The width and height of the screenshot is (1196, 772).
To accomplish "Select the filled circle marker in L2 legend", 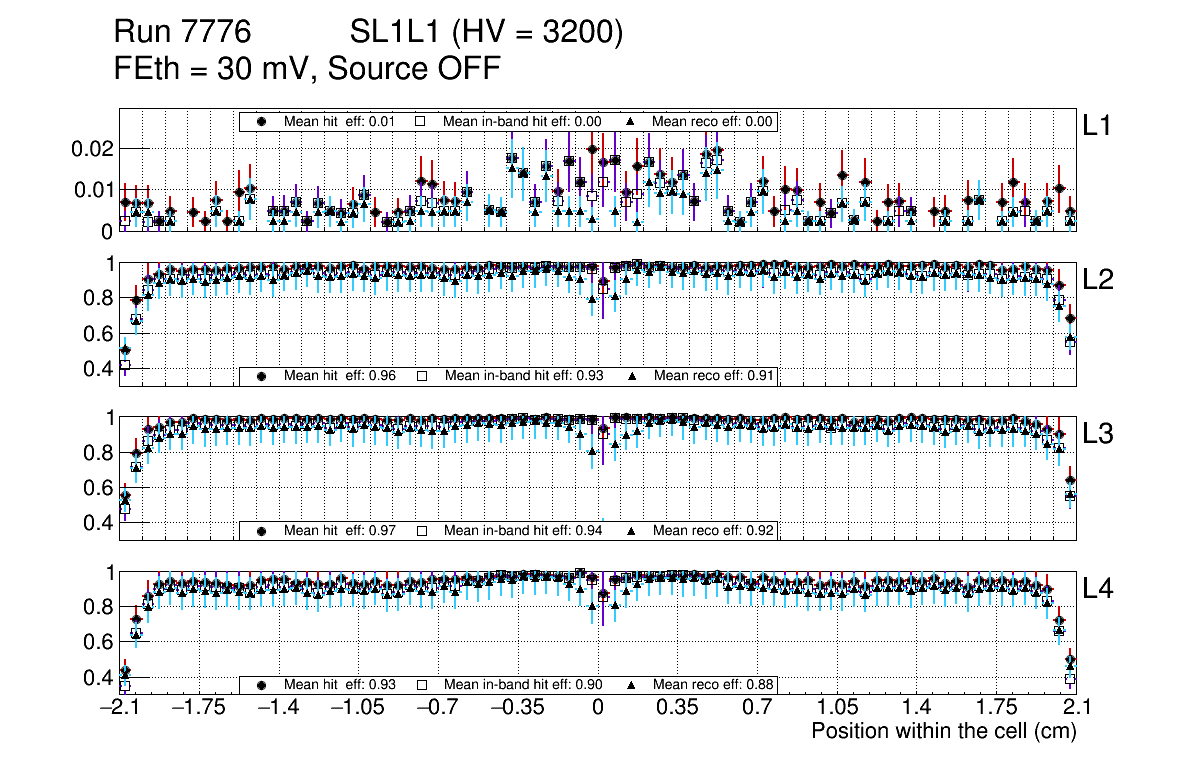I will click(x=262, y=376).
